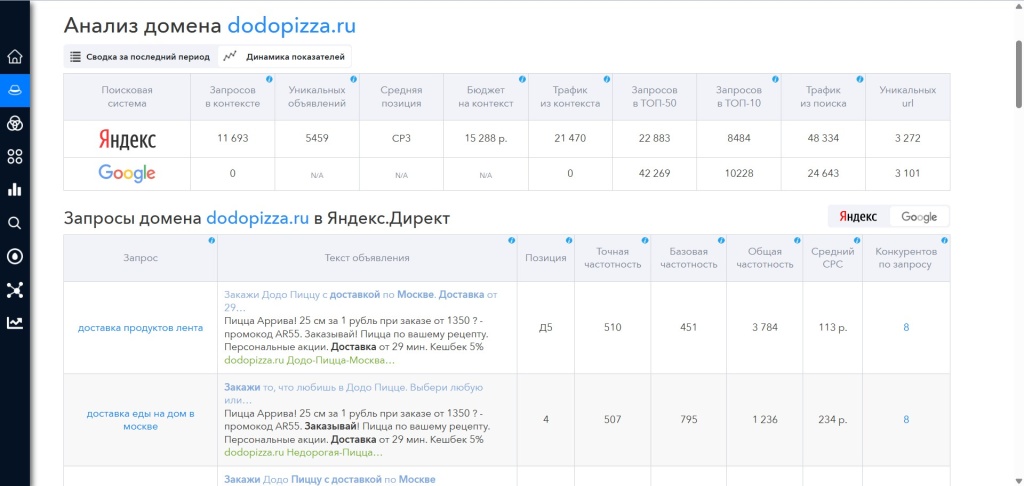Screen dimensions: 1024x486
Task: Info icon next to Запросов в ТОП-10
Action: pyautogui.click(x=775, y=79)
